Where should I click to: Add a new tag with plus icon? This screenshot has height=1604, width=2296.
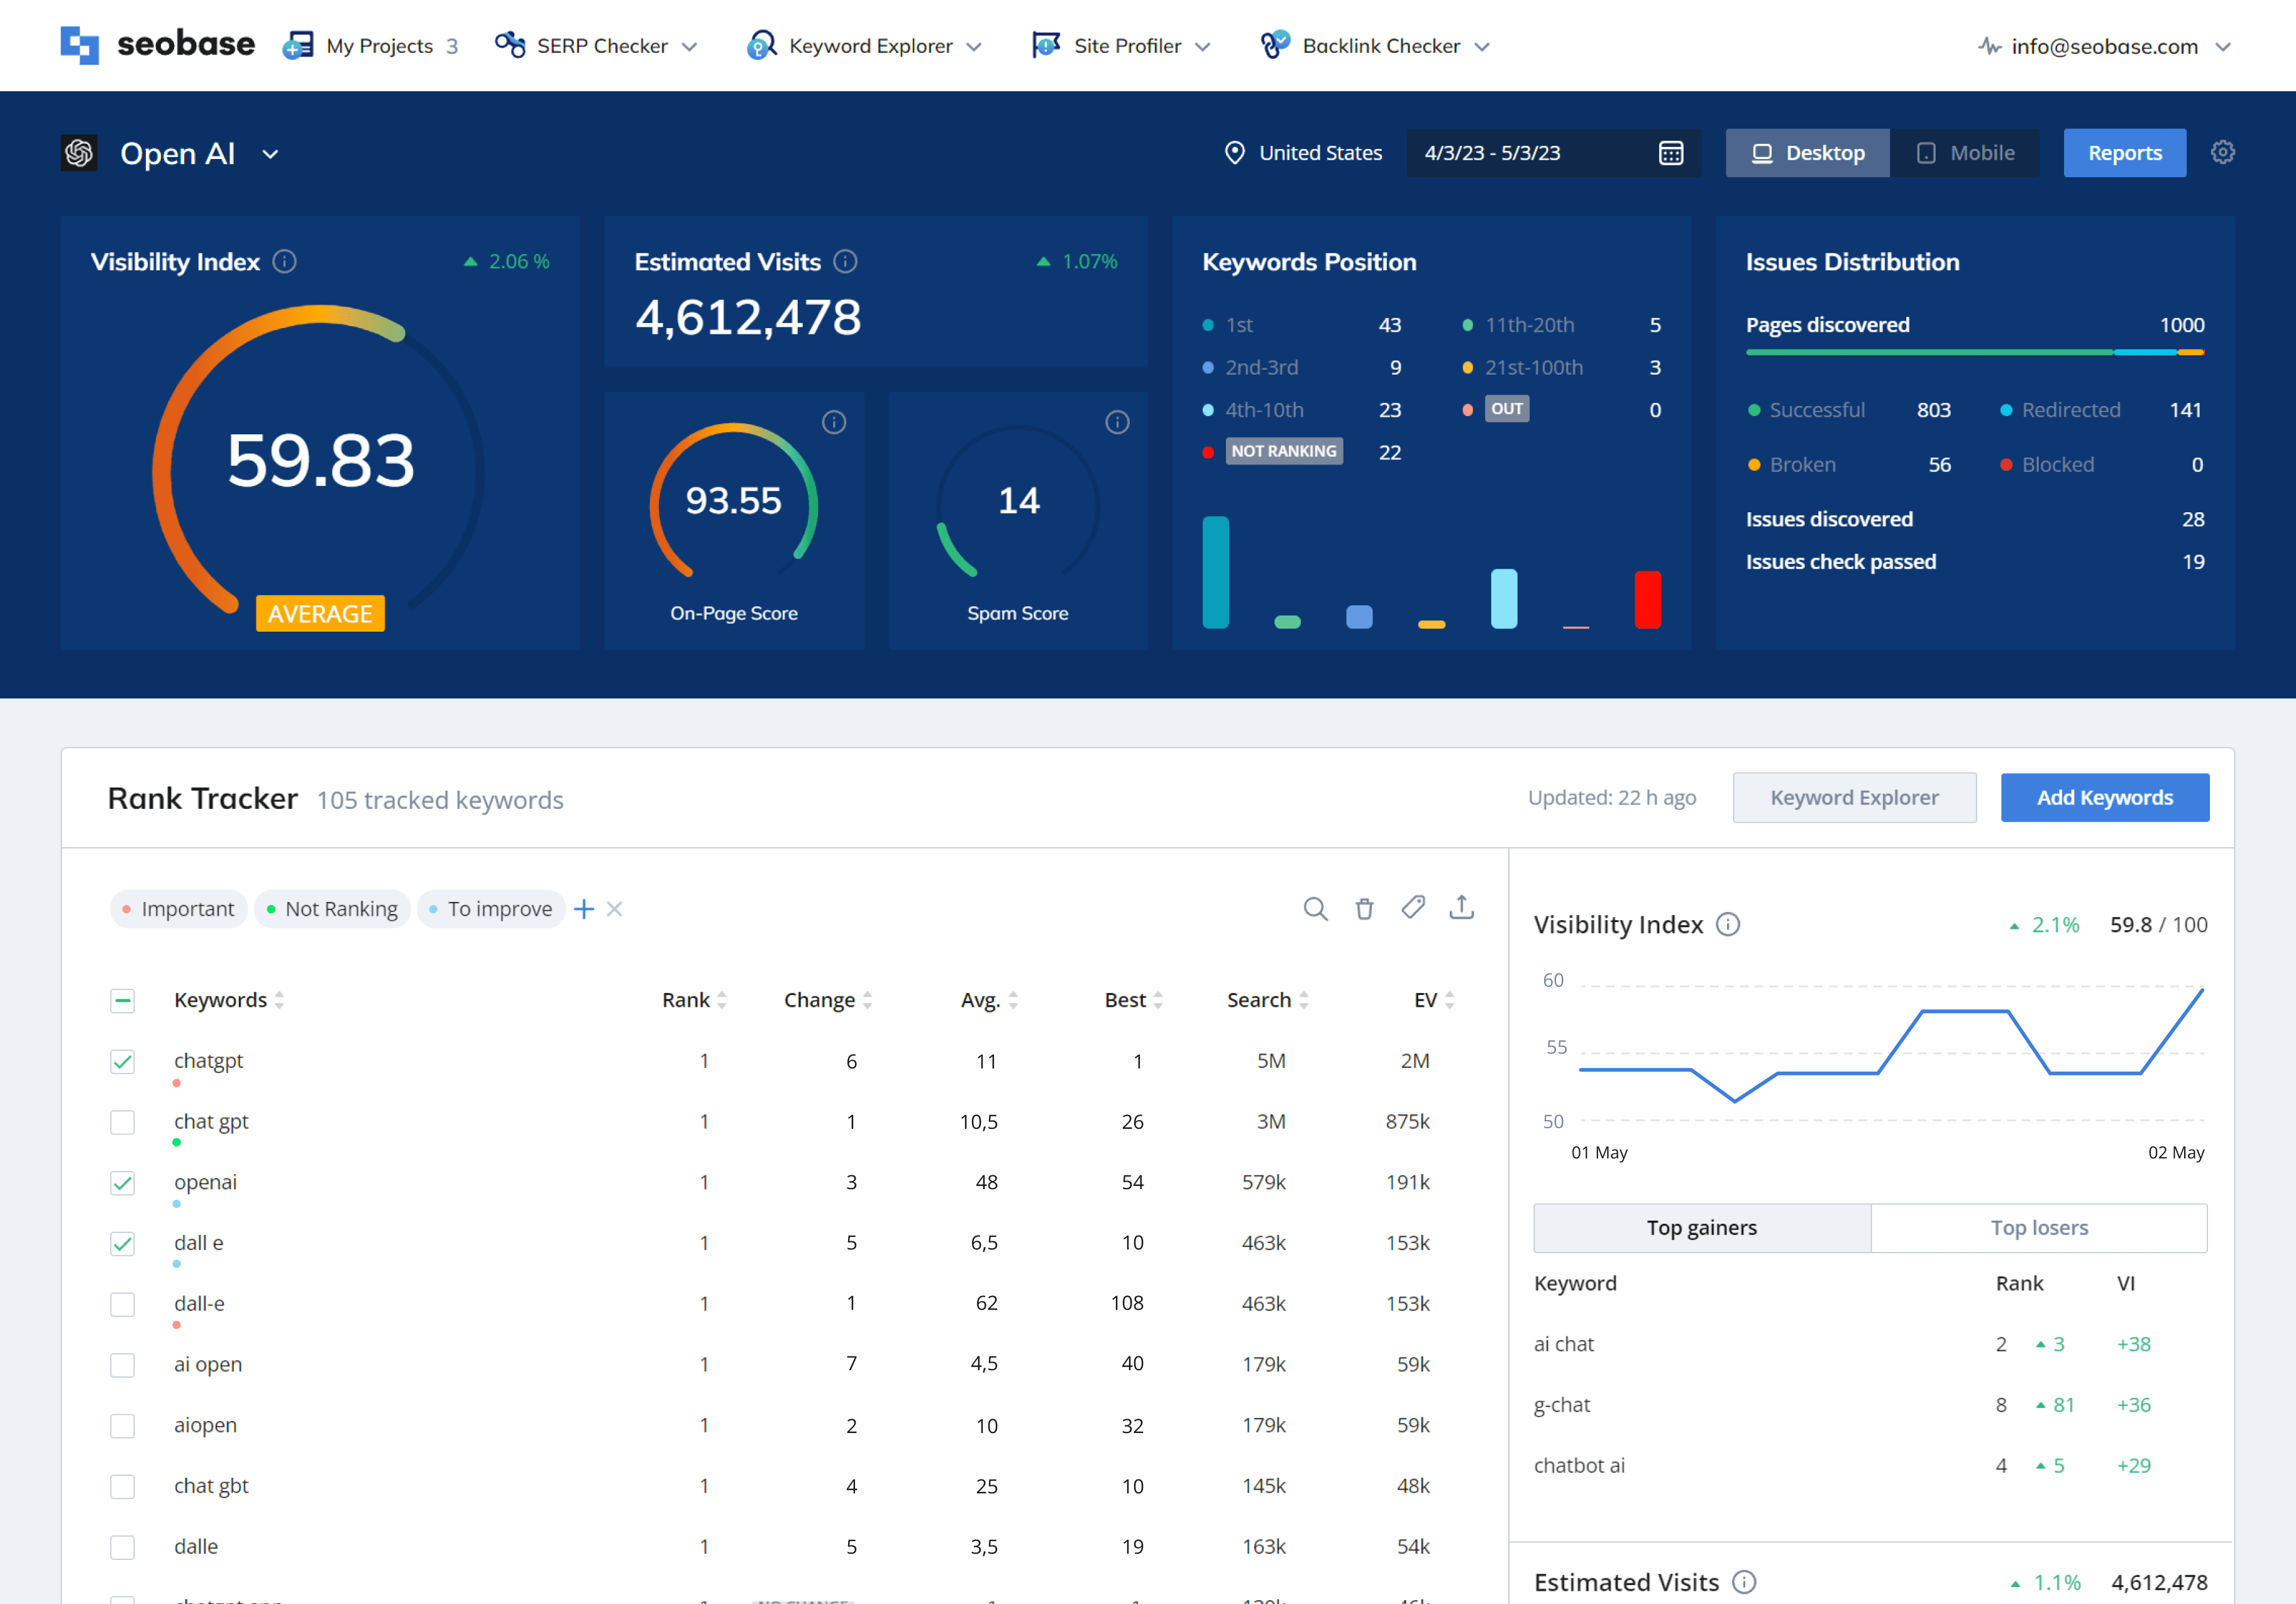pos(584,908)
